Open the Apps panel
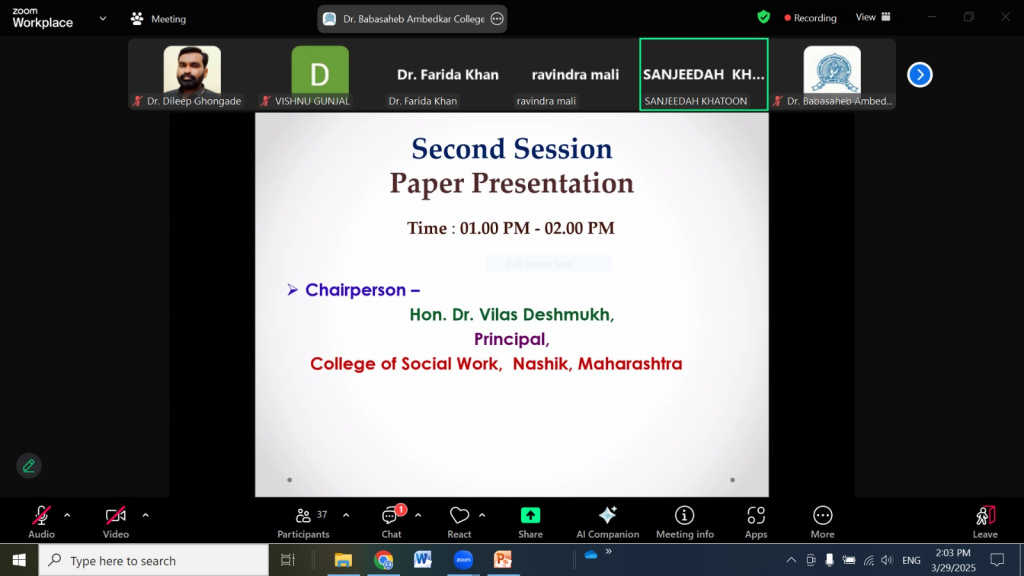The width and height of the screenshot is (1024, 576). (x=756, y=521)
